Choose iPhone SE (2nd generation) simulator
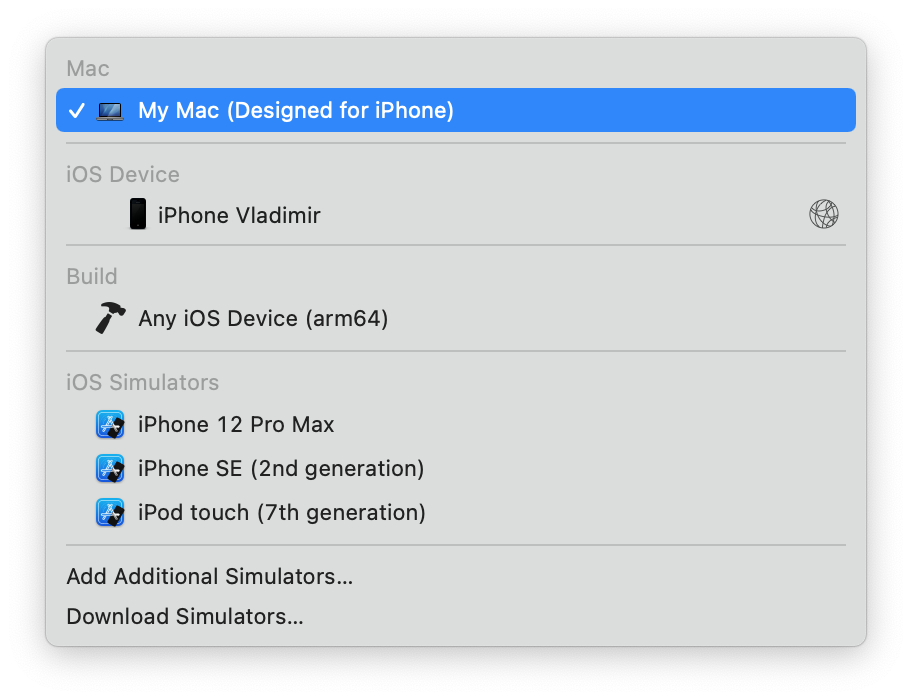The width and height of the screenshot is (912, 700). [281, 469]
